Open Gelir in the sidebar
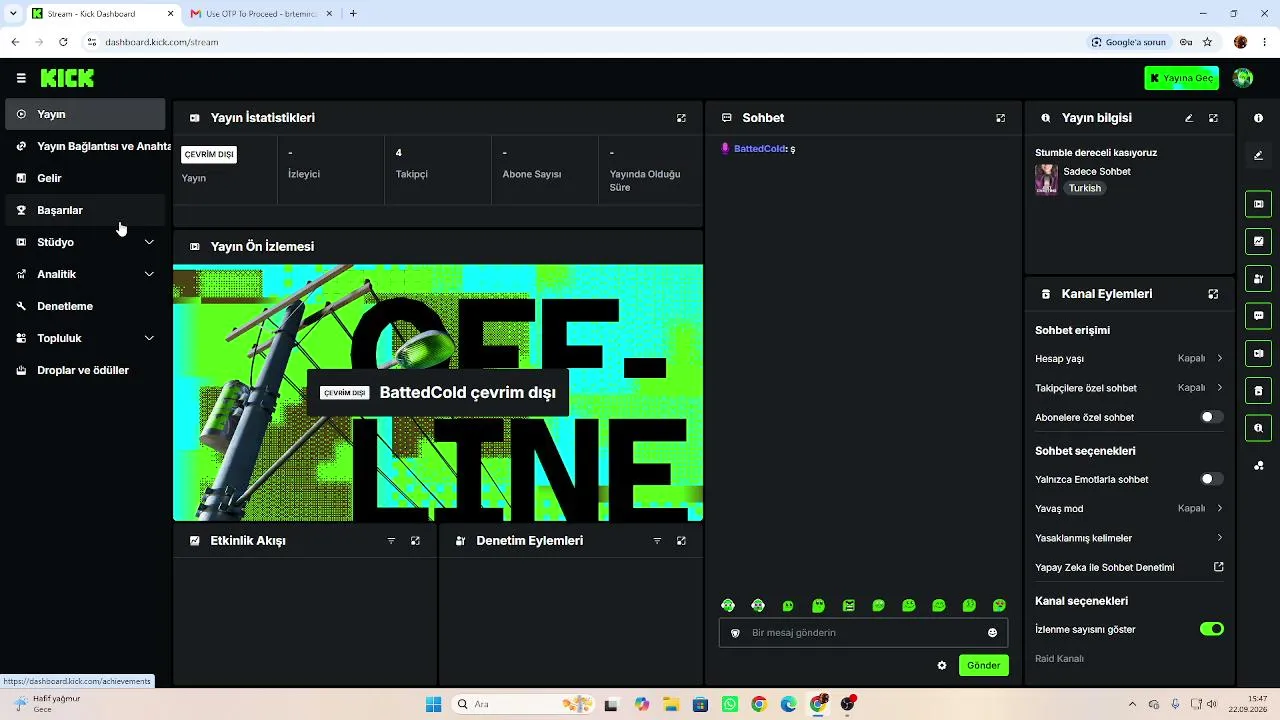The width and height of the screenshot is (1280, 720). [85, 178]
